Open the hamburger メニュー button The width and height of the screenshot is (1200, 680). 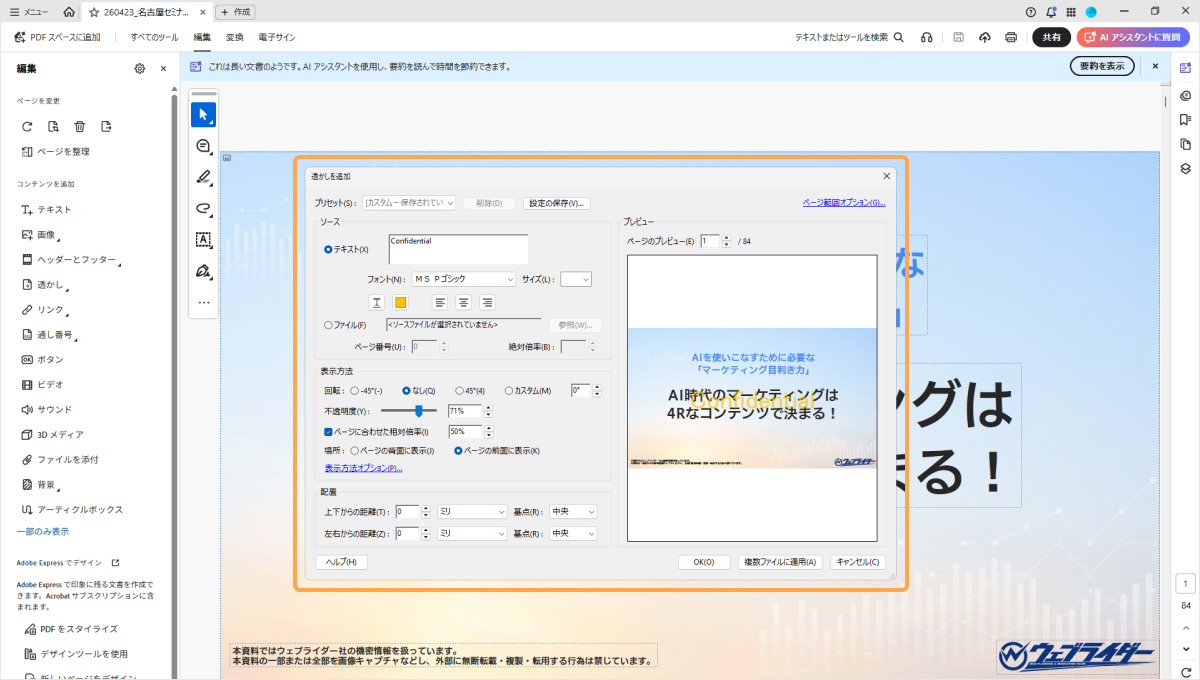tap(28, 12)
